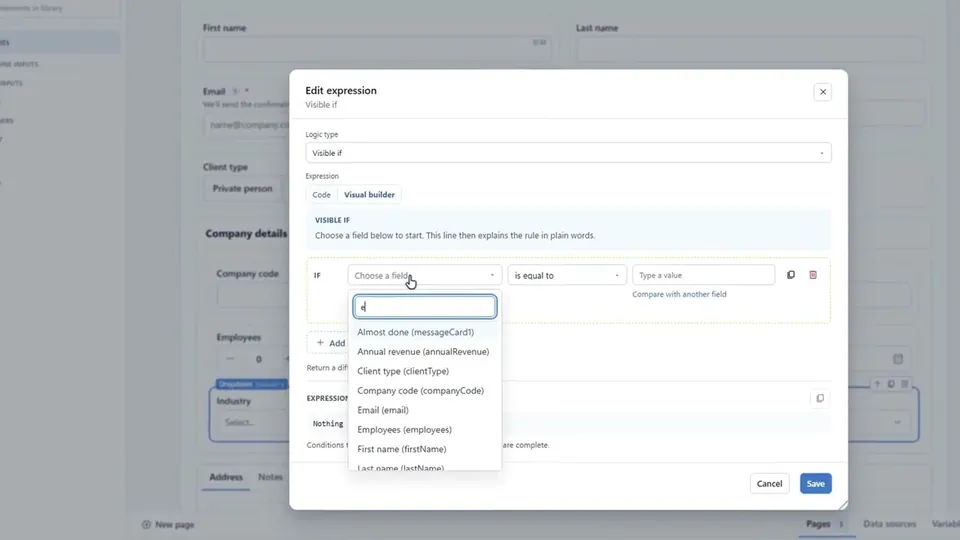Select the Private person client type
This screenshot has height=540, width=960.
242,189
